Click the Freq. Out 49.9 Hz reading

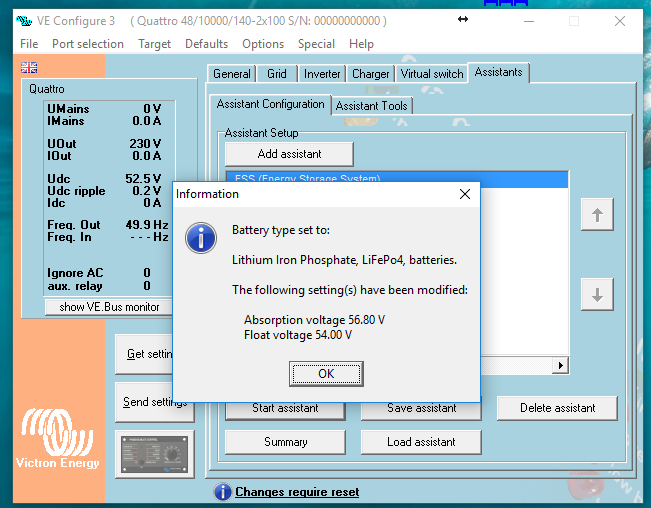(x=108, y=225)
